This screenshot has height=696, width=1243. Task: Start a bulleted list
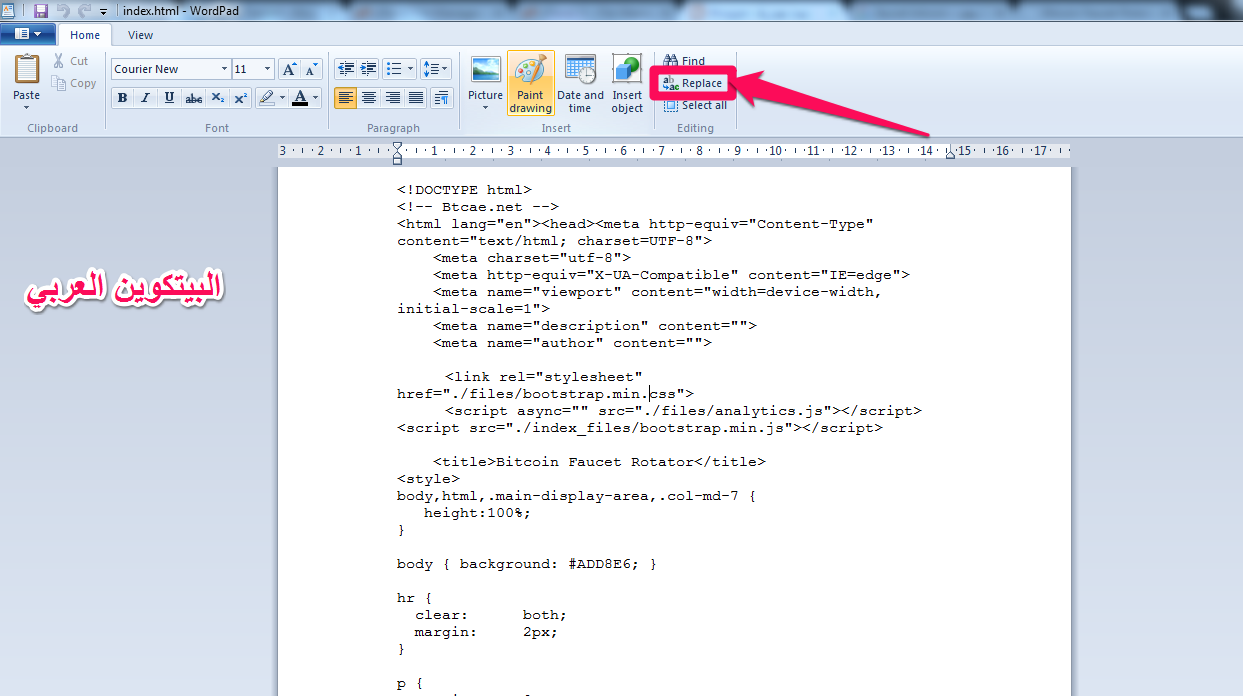393,69
